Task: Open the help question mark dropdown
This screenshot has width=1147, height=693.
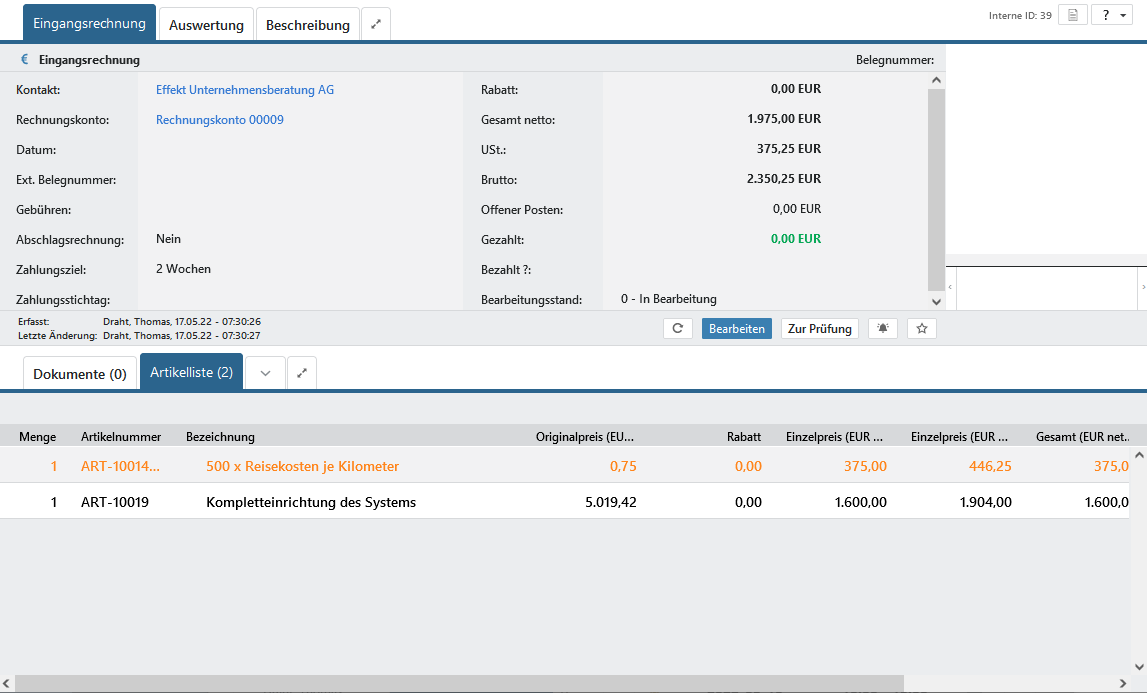Action: [1111, 15]
